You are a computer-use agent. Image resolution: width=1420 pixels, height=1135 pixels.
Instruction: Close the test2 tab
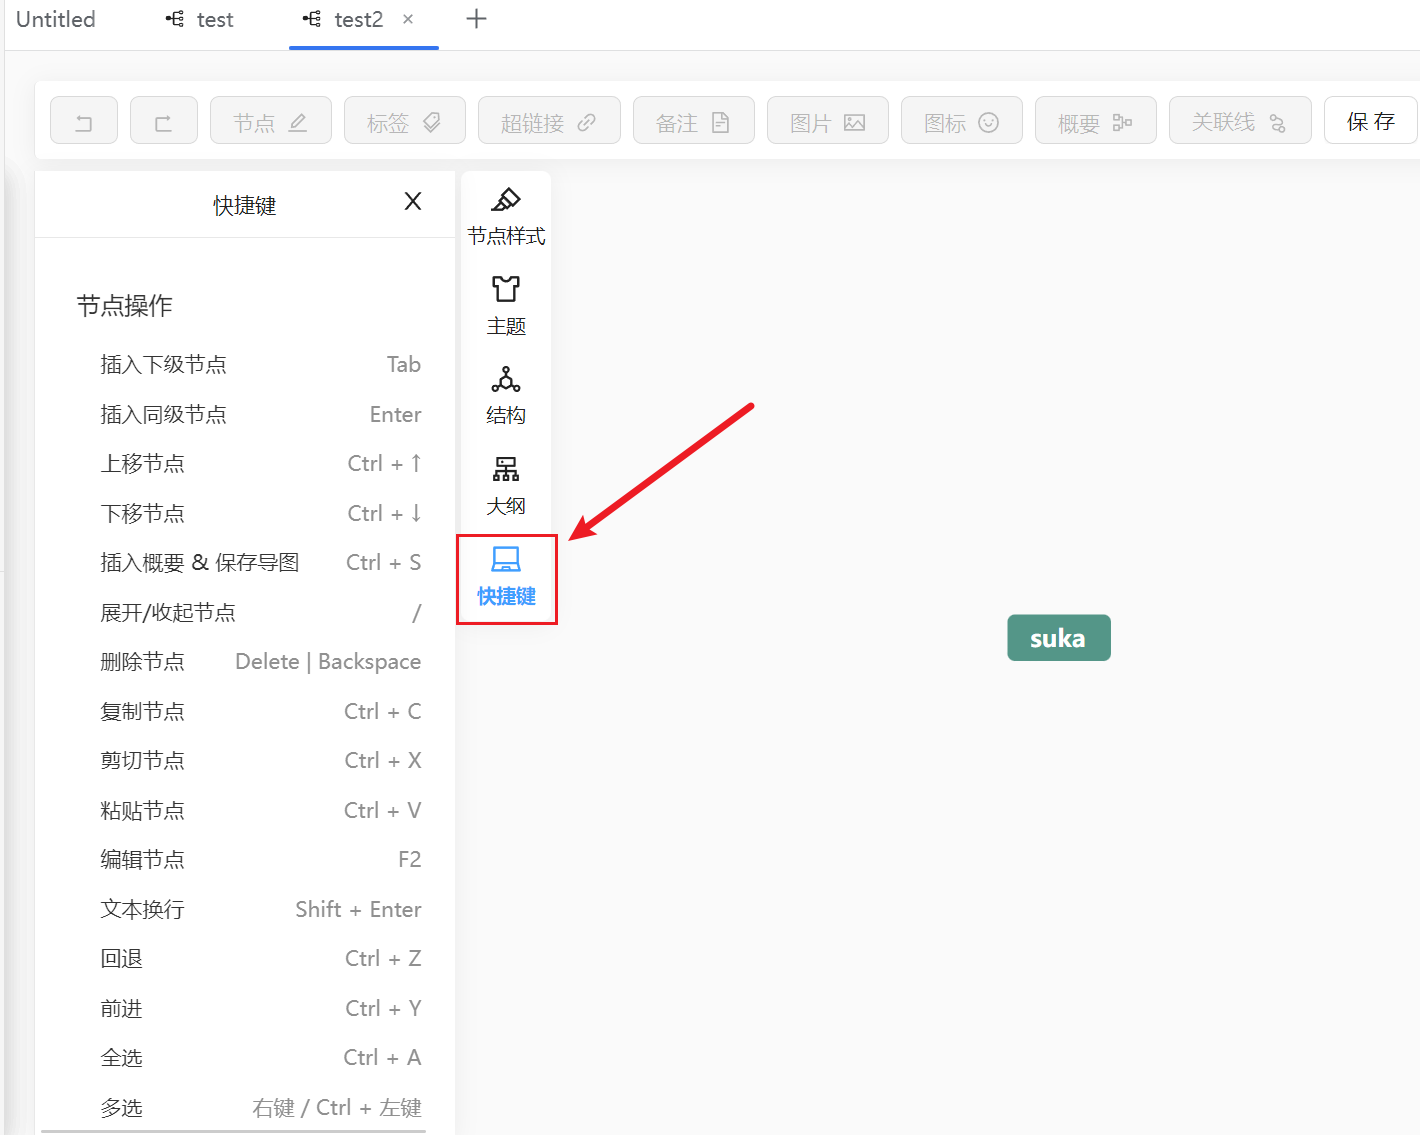point(408,19)
